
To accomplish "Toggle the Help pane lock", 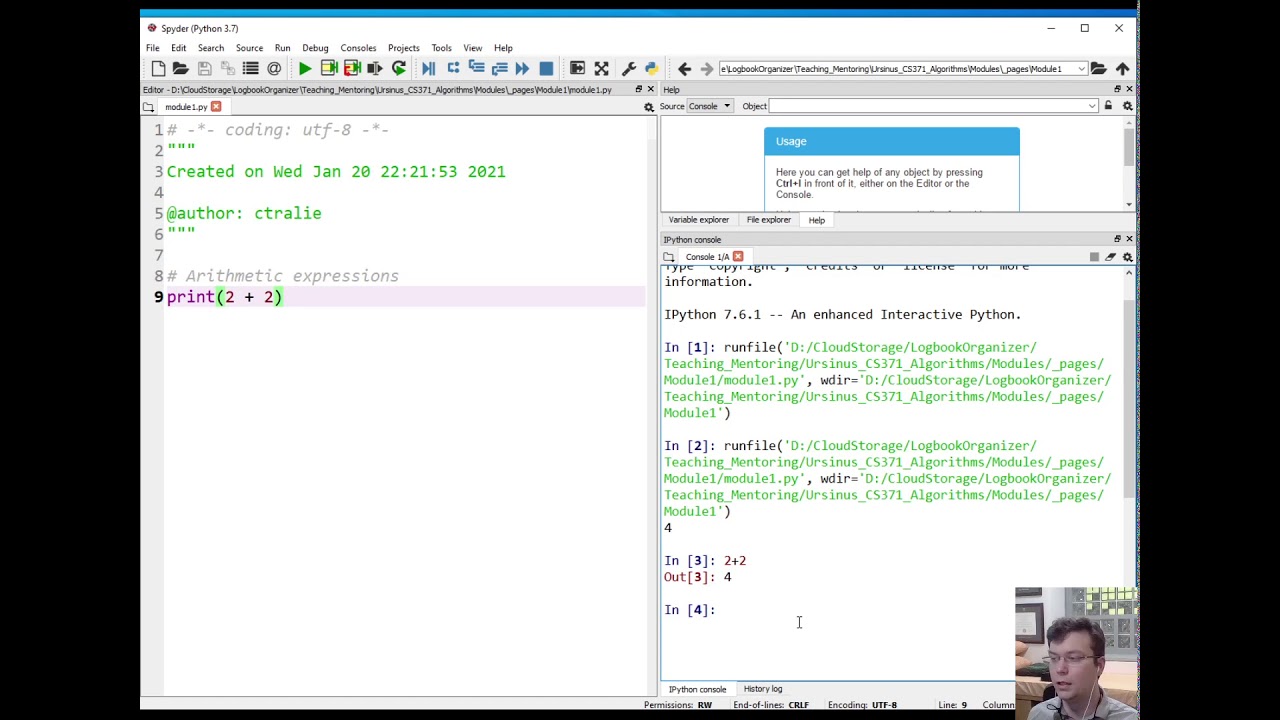I will click(1108, 106).
